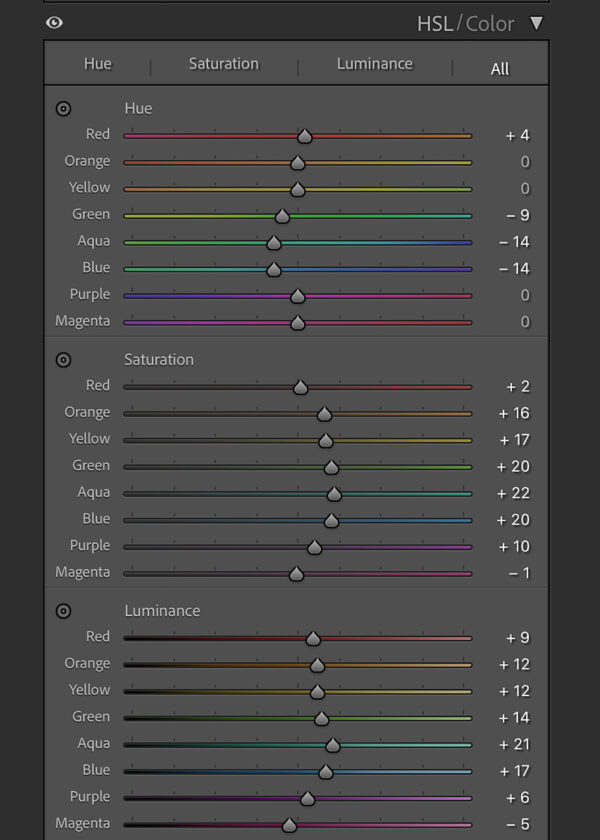The height and width of the screenshot is (840, 600).
Task: Select the Hue targeted adjustment tool
Action: [63, 109]
